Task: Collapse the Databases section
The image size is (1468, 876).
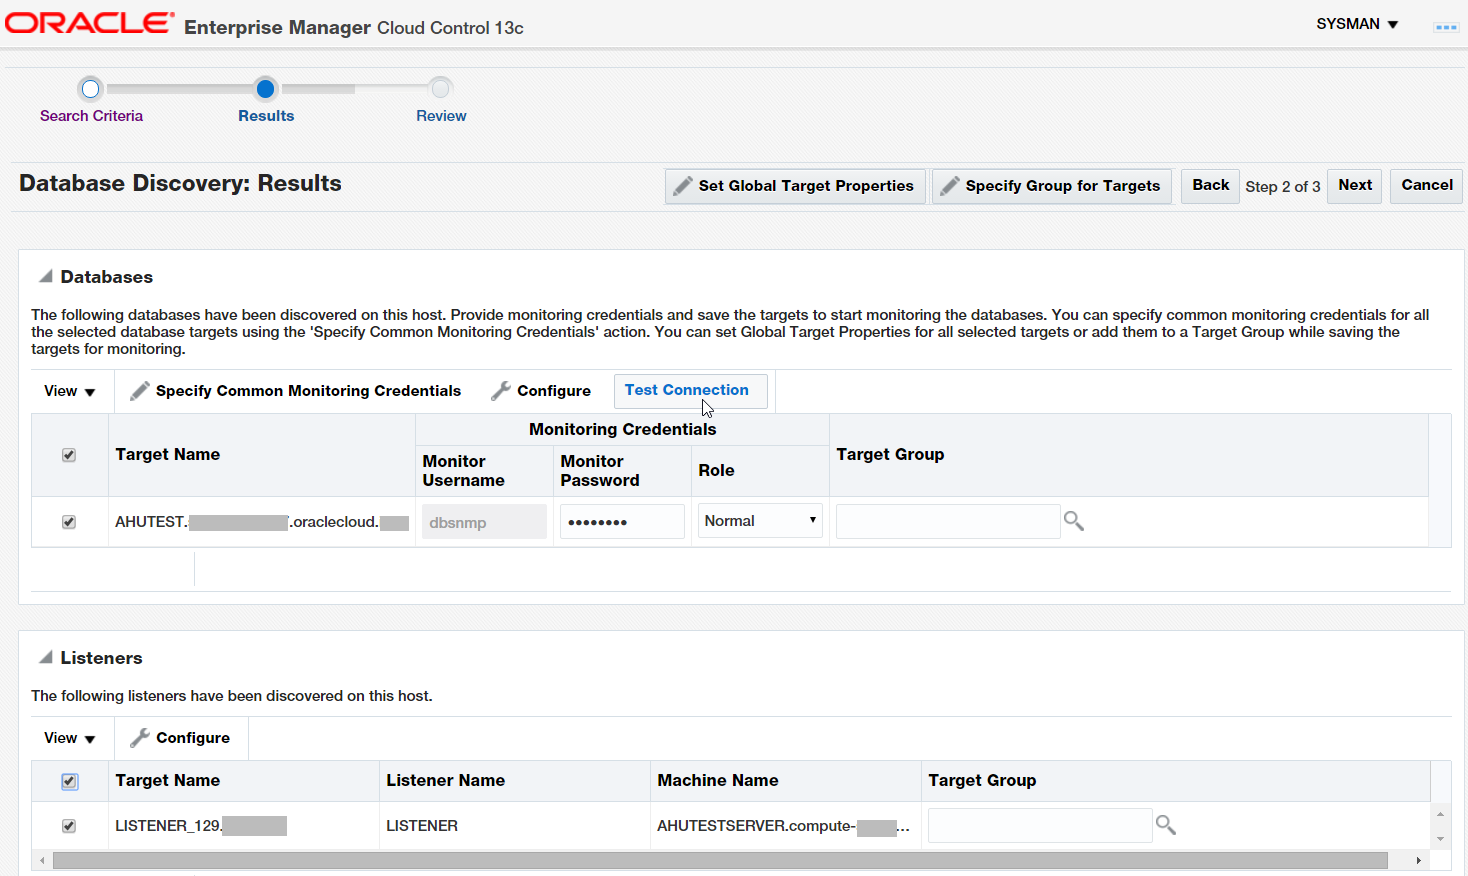Action: click(46, 276)
